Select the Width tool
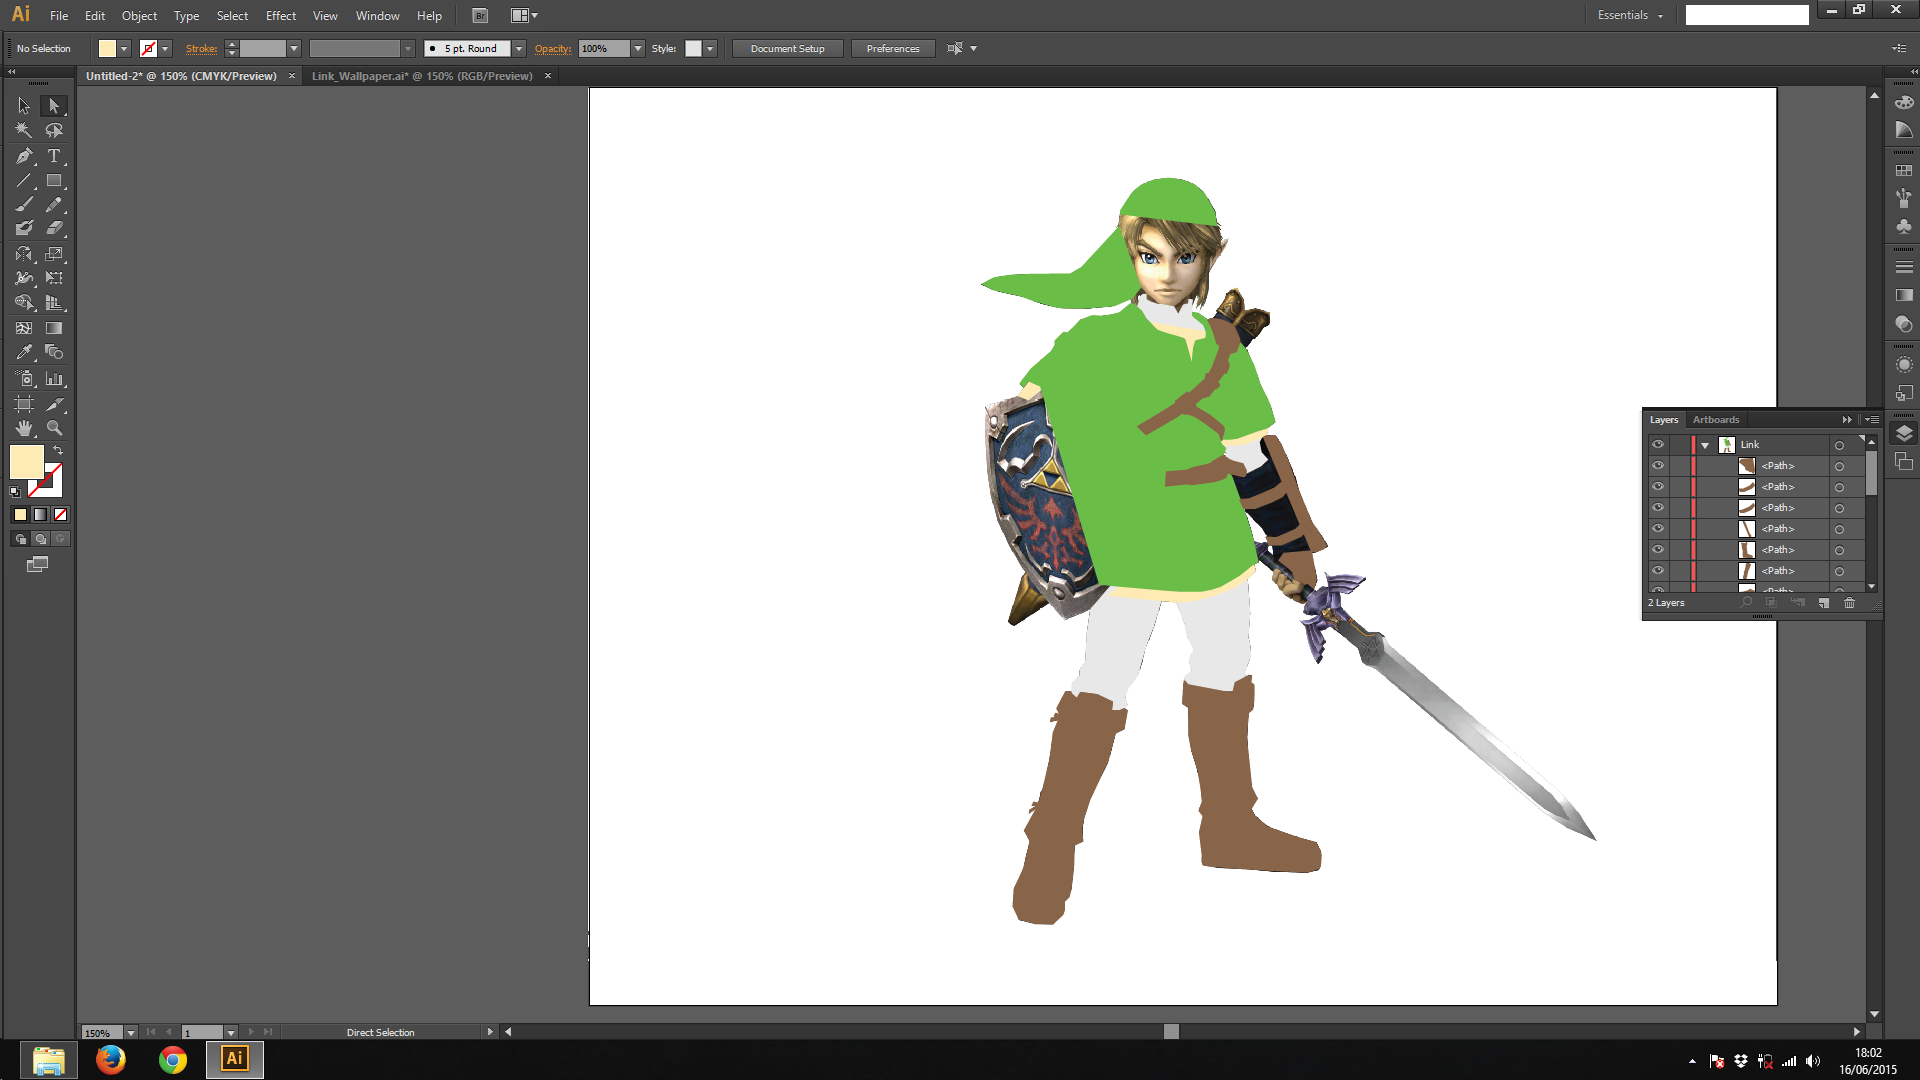Screen dimensions: 1920x1080 tap(24, 278)
